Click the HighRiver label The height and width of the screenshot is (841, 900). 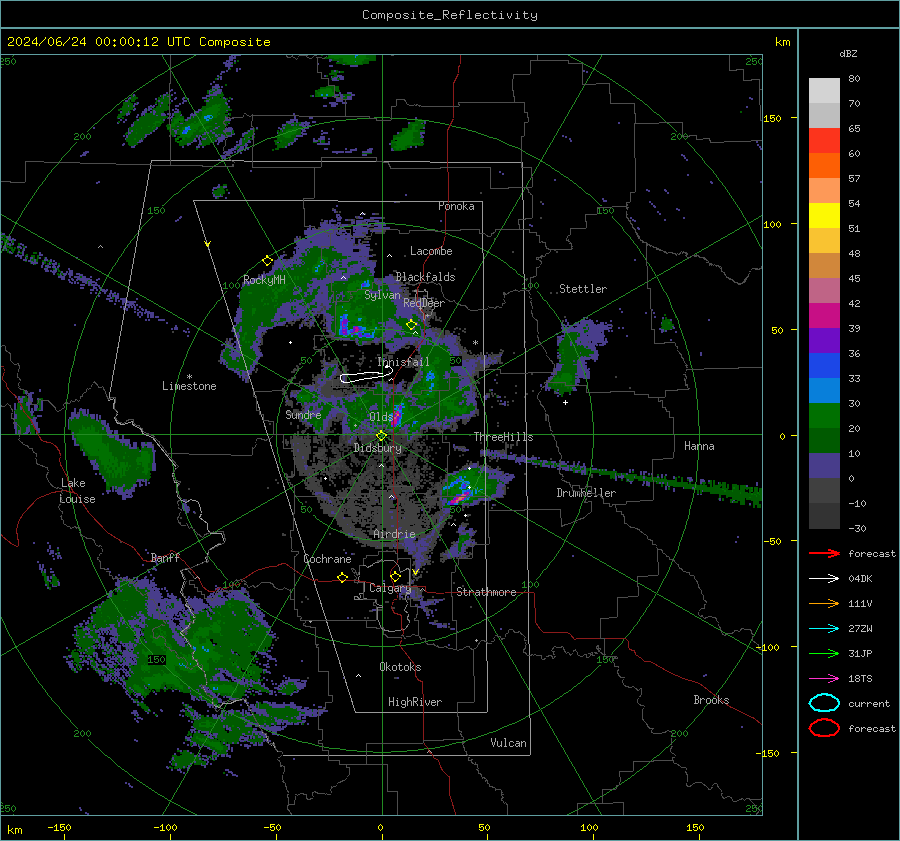(x=415, y=702)
